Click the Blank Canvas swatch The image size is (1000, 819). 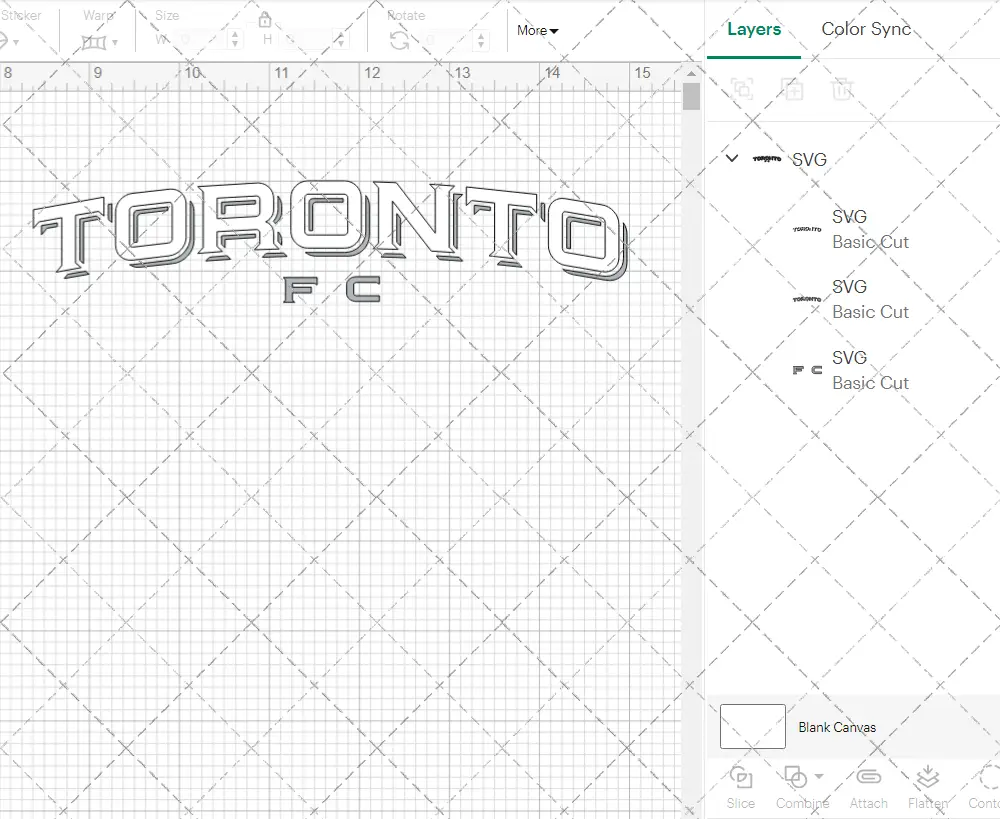pyautogui.click(x=753, y=727)
